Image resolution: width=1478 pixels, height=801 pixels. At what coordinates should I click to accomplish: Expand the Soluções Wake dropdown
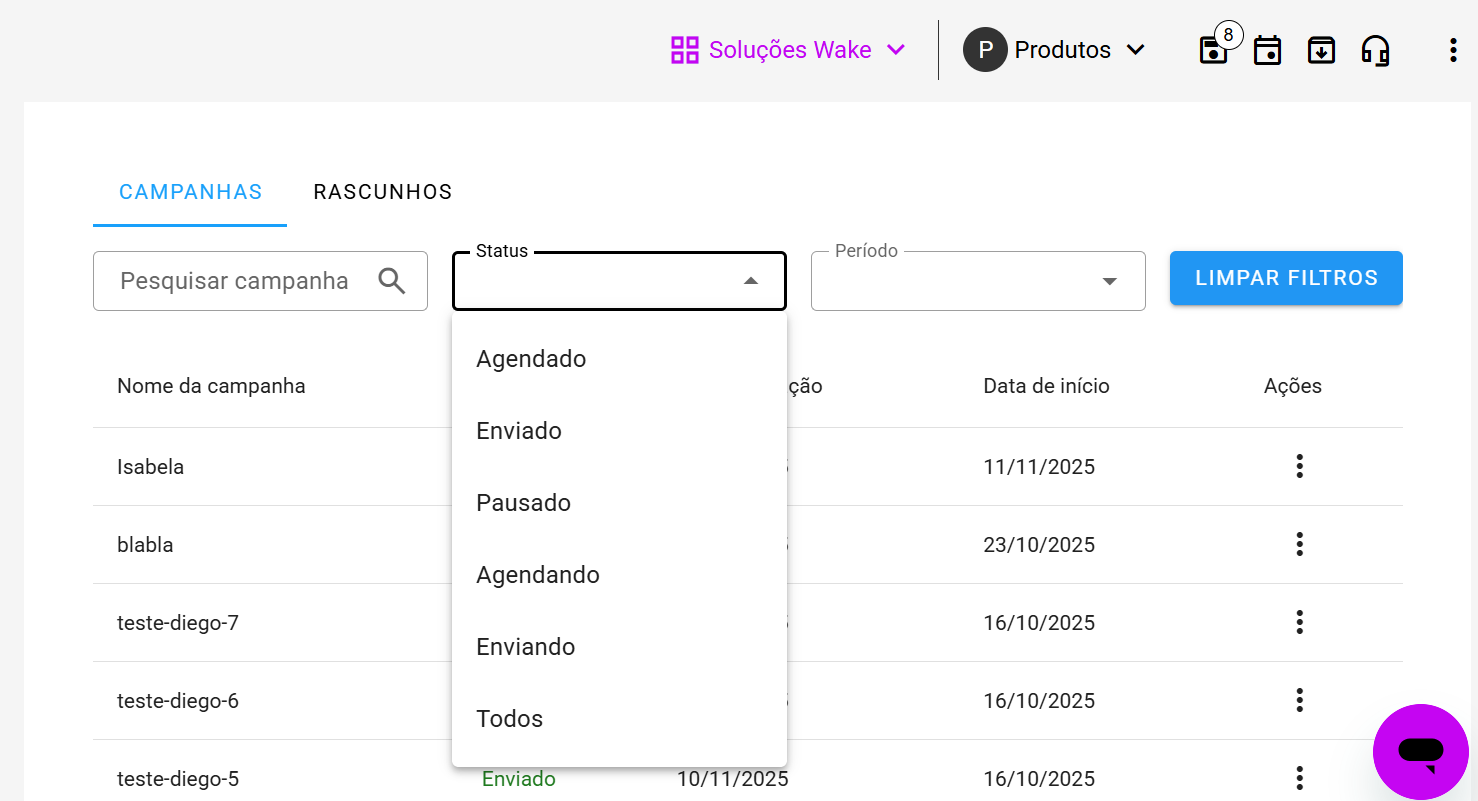[x=788, y=50]
